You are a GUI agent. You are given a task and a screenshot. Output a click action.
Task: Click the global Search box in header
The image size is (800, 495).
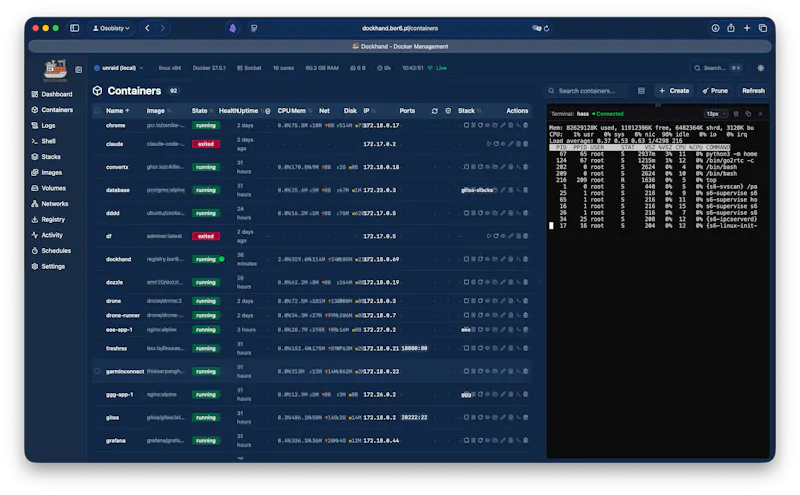[x=717, y=68]
